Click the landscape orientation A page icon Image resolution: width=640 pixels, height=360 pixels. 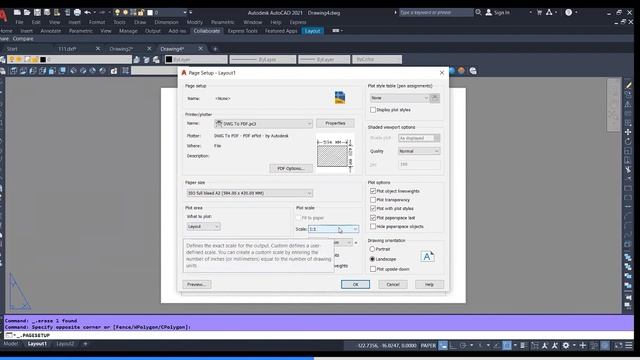pyautogui.click(x=427, y=256)
